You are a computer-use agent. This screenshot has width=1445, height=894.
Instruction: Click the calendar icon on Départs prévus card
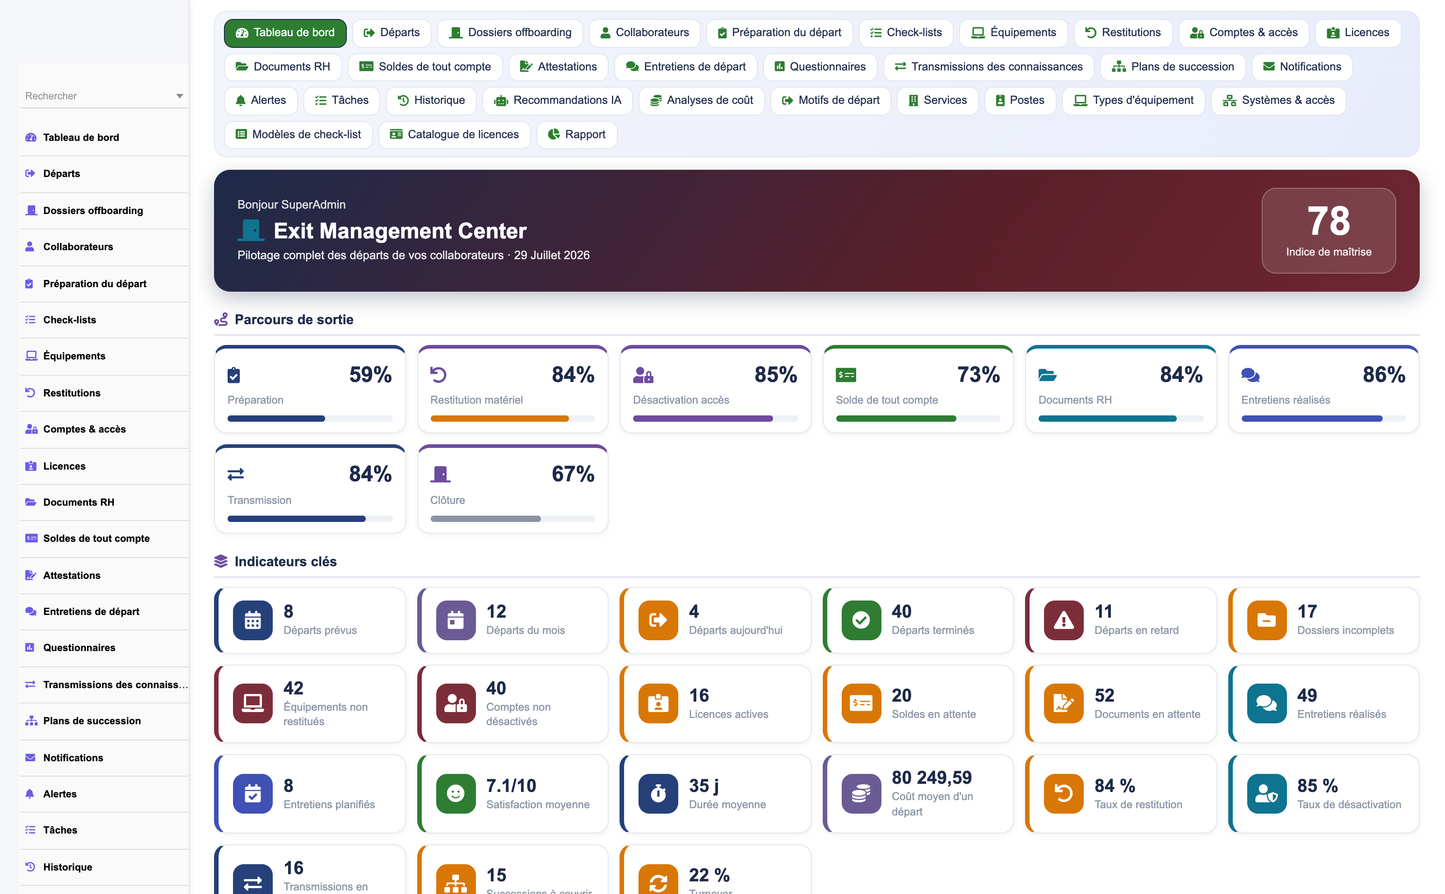pos(252,620)
